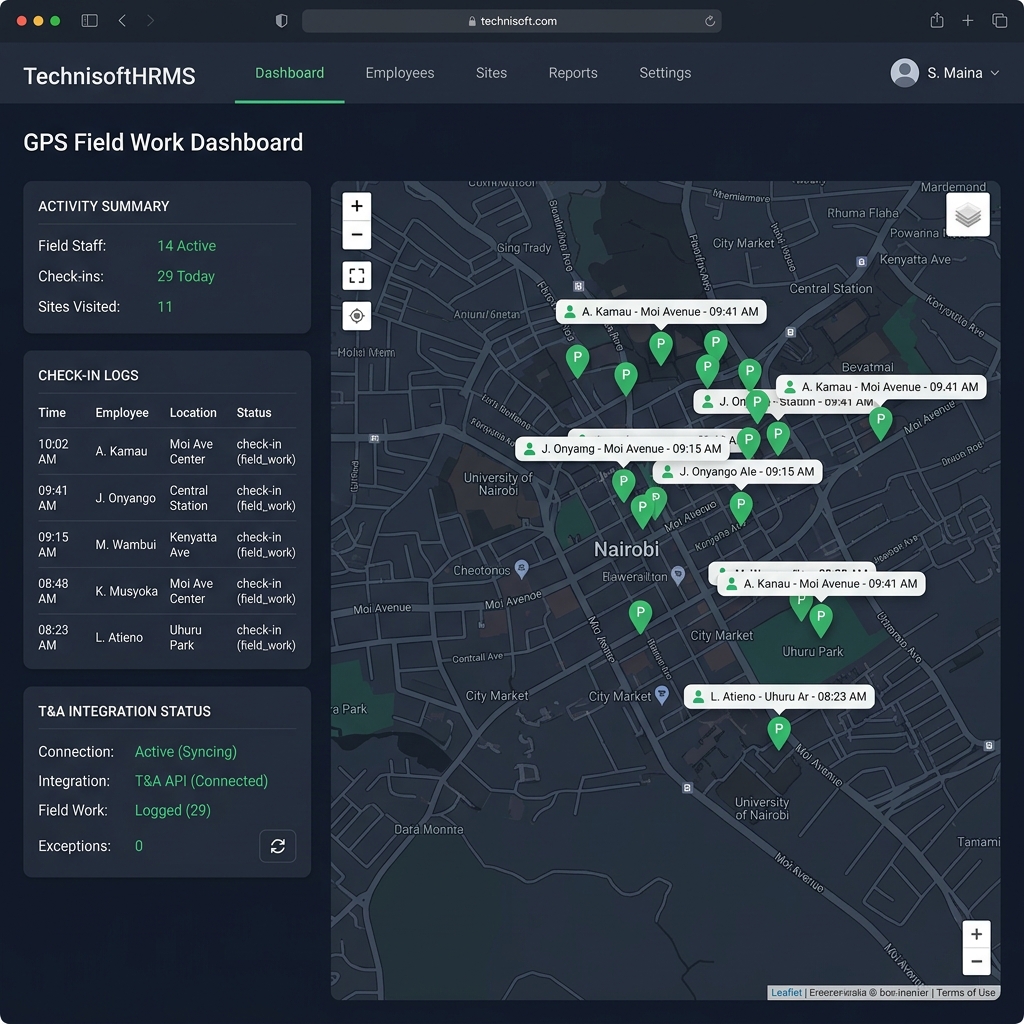Click the M. Wambui employee cell
The height and width of the screenshot is (1024, 1024).
125,545
